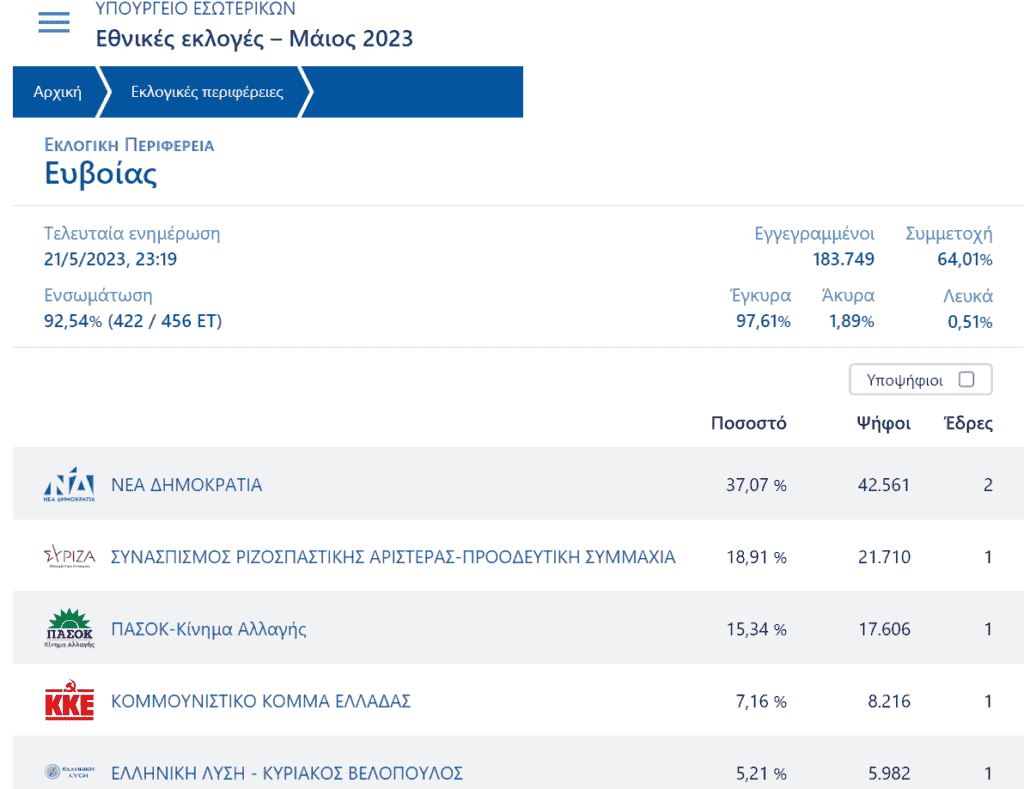Click the Εθνικές εκλογές – Μάιος 2023 title
The width and height of the screenshot is (1024, 789).
[x=254, y=39]
